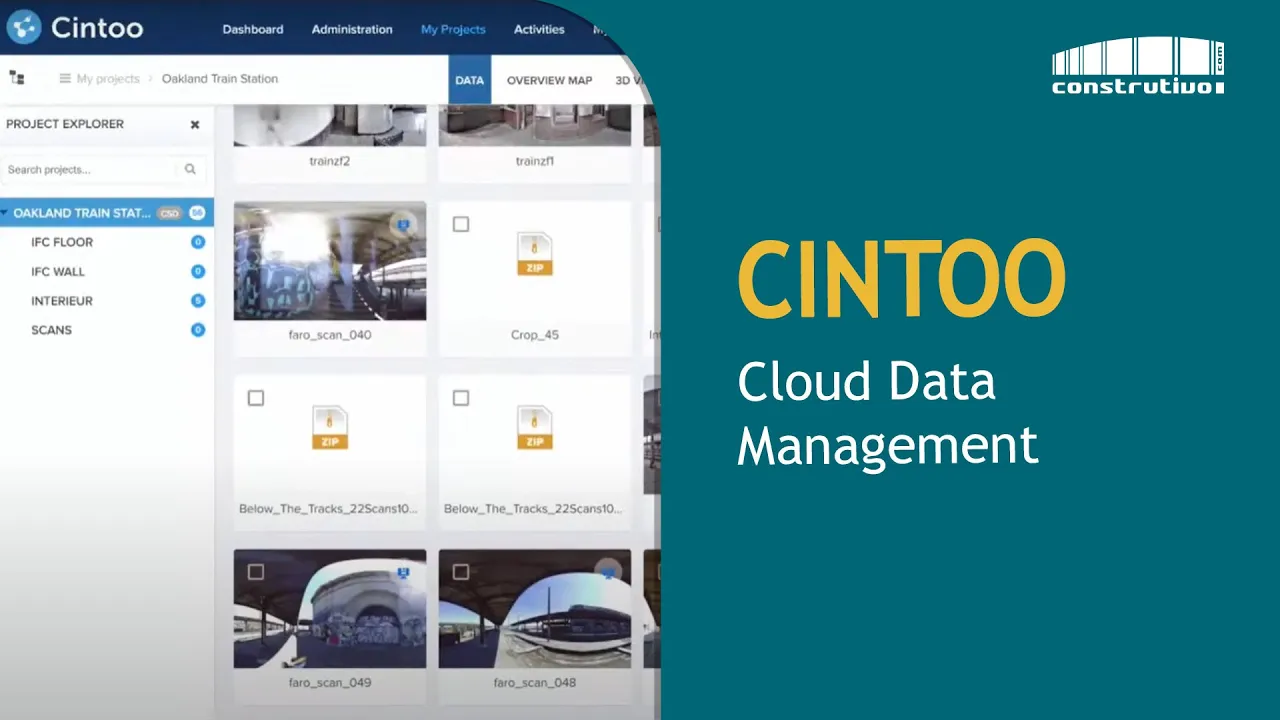
Task: Collapse the Oakland Train Station tree node
Action: [x=5, y=213]
